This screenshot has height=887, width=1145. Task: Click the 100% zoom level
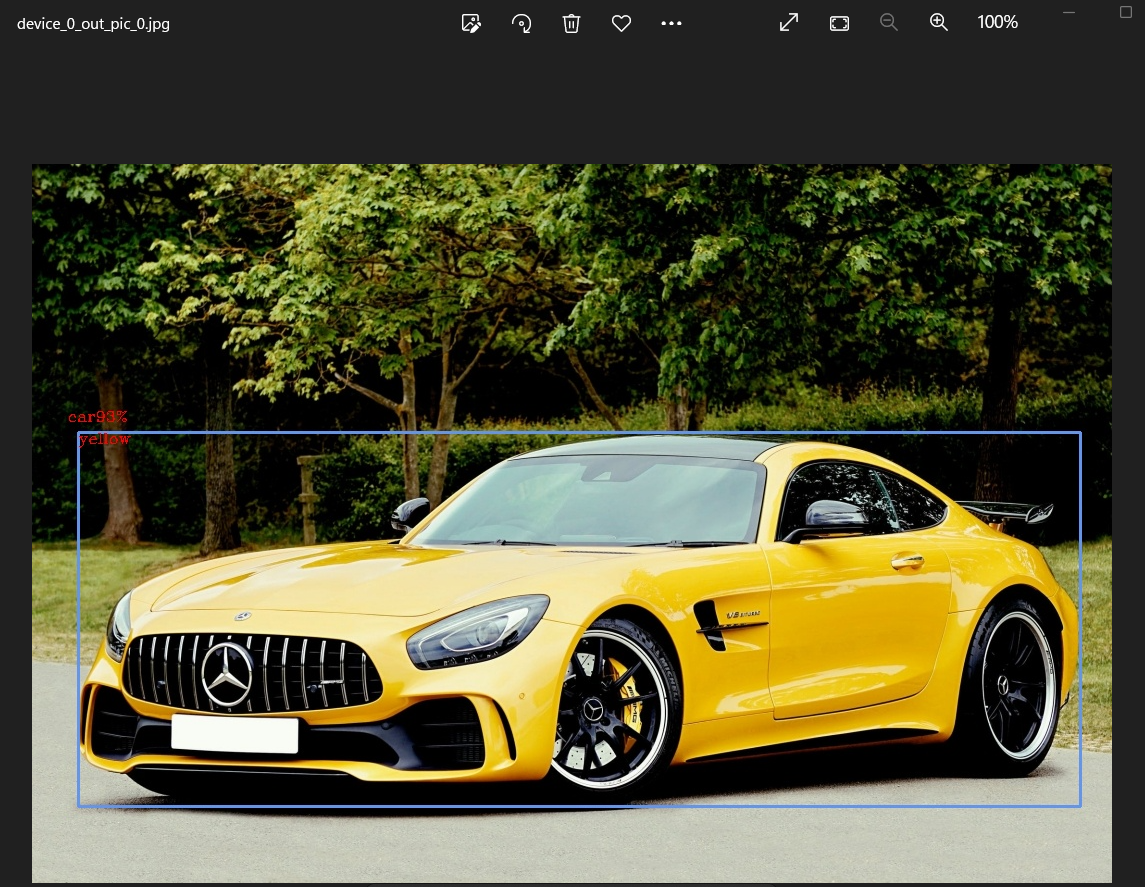pos(997,23)
